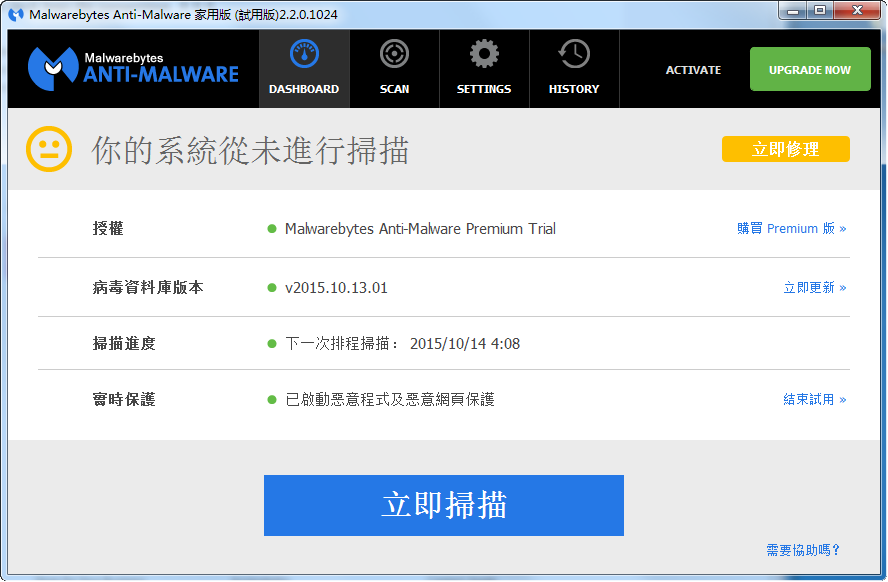Open the 需要協助嗎？ help link

coord(803,550)
